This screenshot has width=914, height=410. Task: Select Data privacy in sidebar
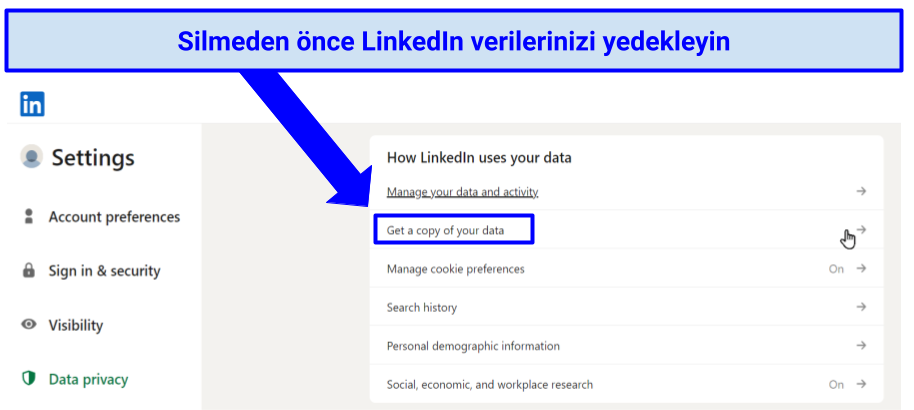tap(88, 380)
